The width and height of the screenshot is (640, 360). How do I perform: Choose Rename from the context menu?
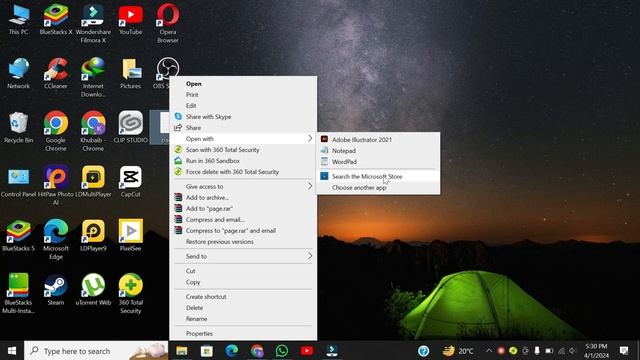point(243,319)
